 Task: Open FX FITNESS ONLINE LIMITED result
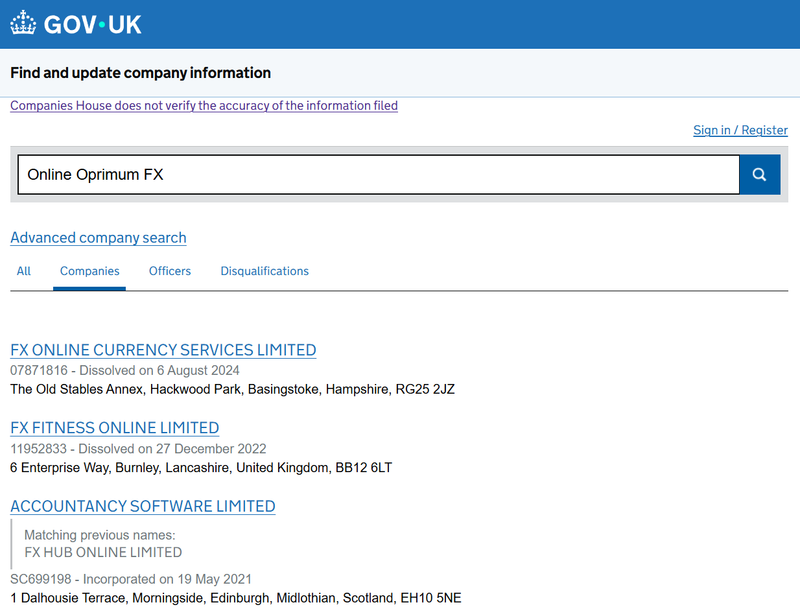pos(115,428)
